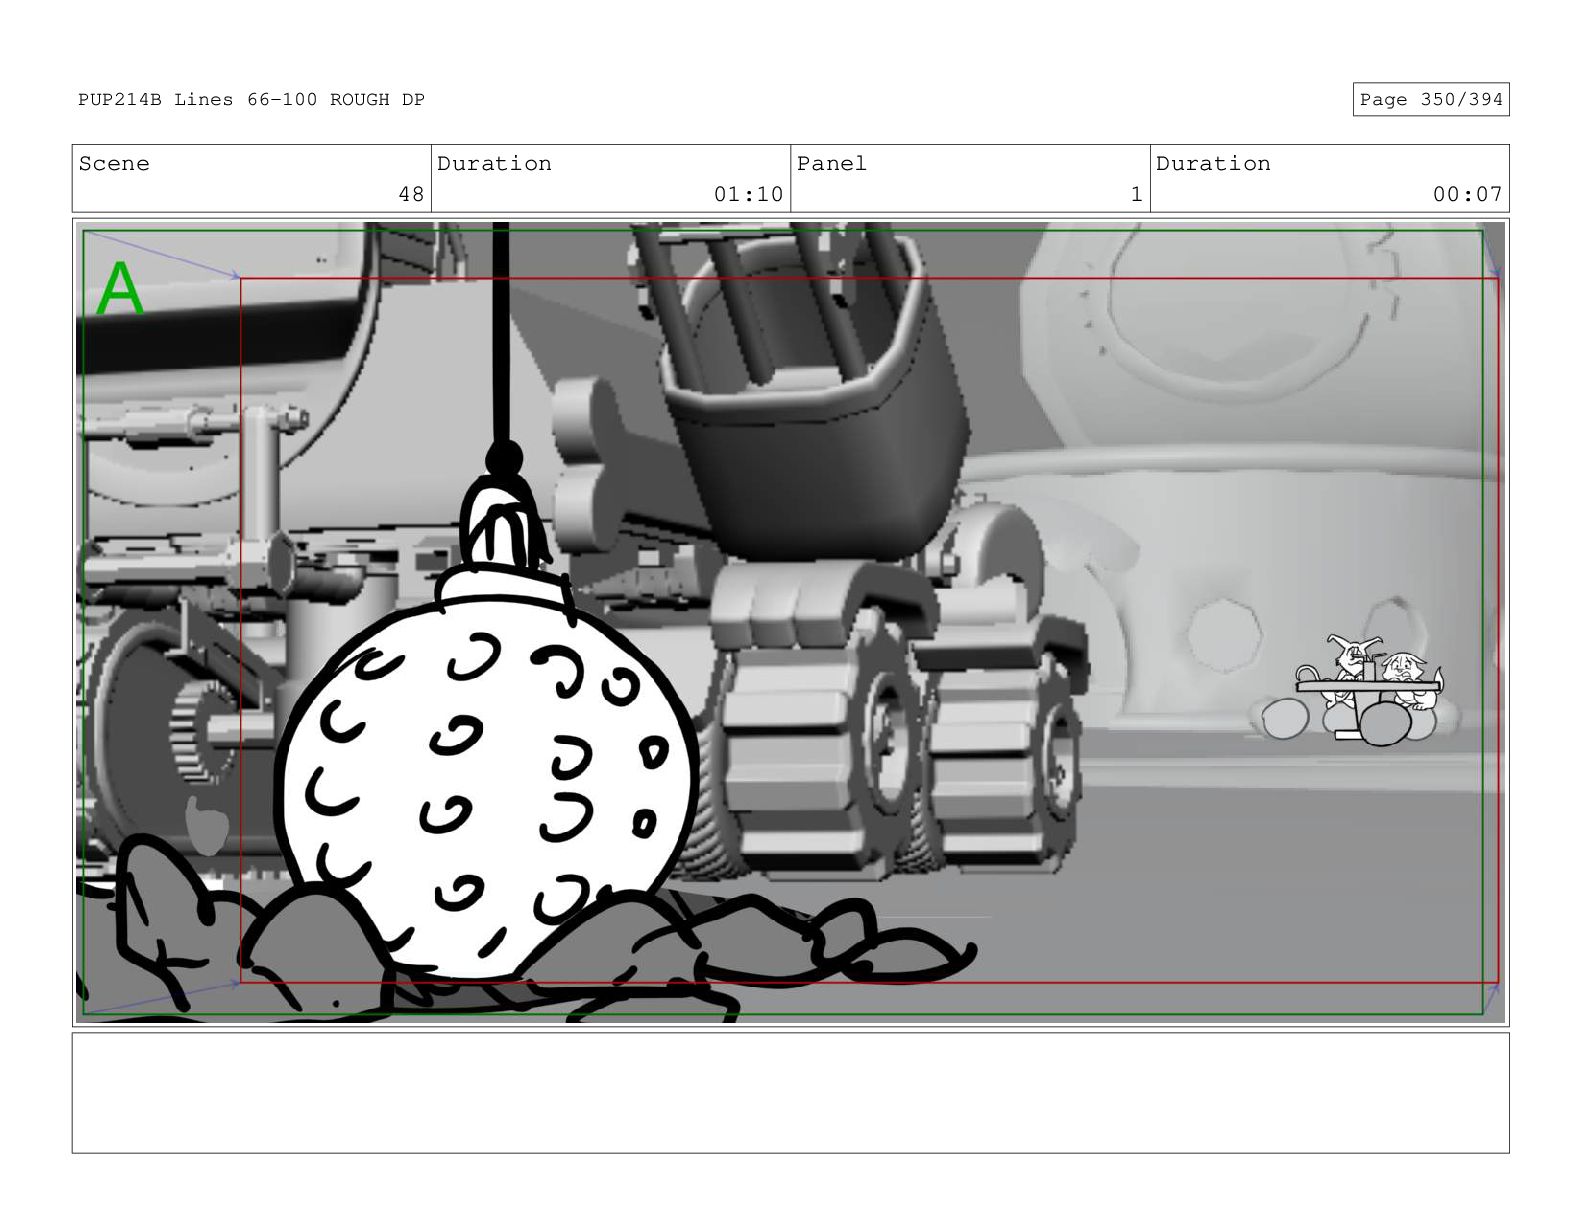Screen dimensions: 1582x1225
Task: Click the empty notes box below the storyboard panel
Action: pos(790,1093)
